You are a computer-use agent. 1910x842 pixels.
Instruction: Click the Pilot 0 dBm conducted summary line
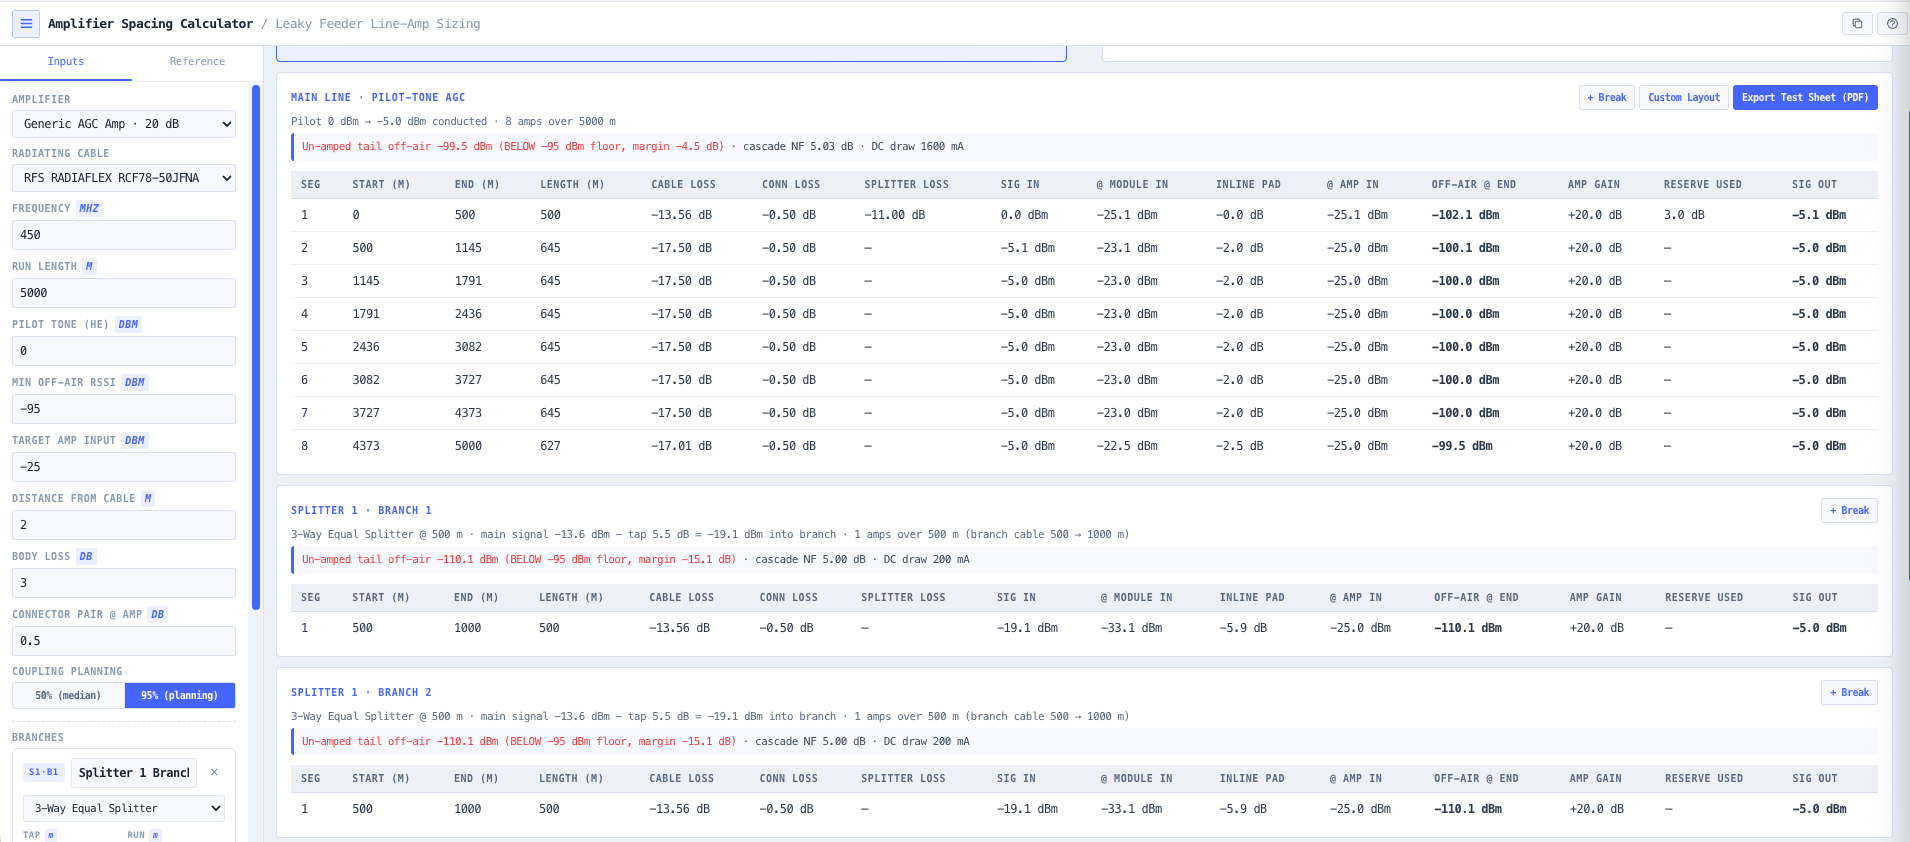tap(453, 121)
